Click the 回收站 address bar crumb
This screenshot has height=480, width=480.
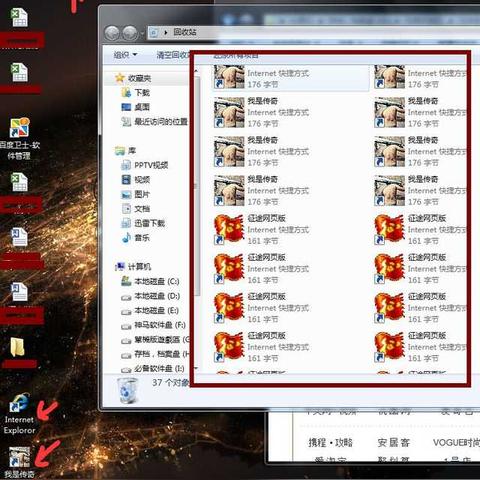pyautogui.click(x=185, y=32)
